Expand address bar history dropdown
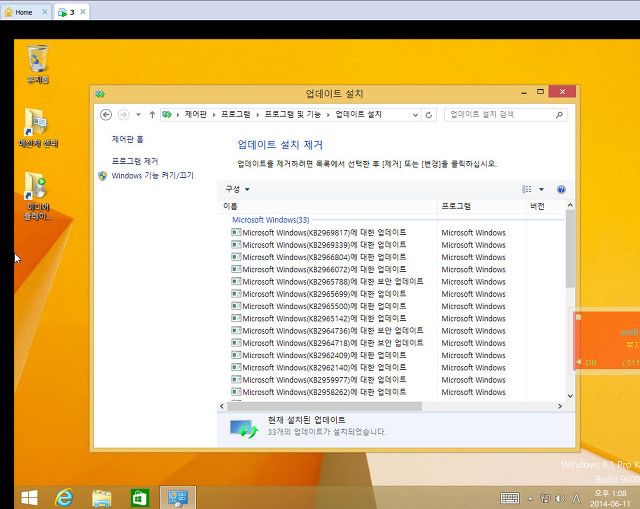 click(415, 115)
